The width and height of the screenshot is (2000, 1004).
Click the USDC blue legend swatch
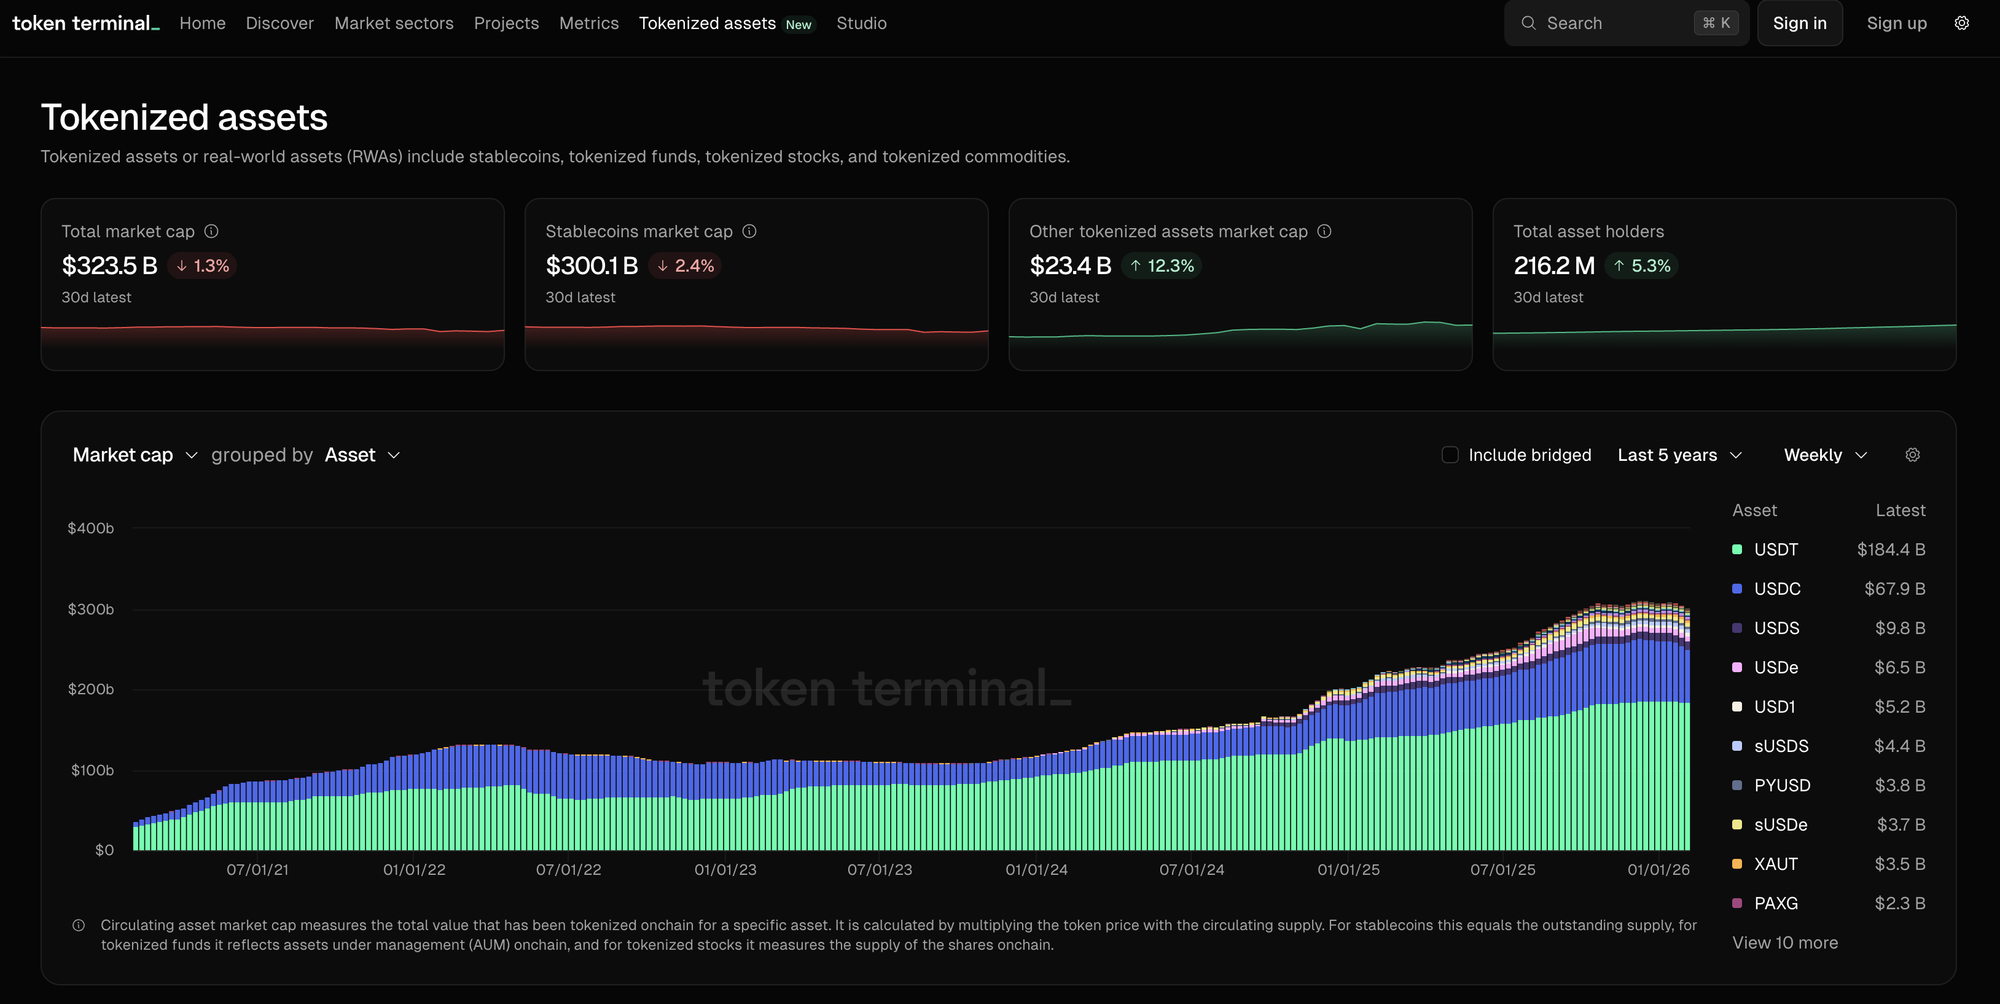pos(1737,589)
